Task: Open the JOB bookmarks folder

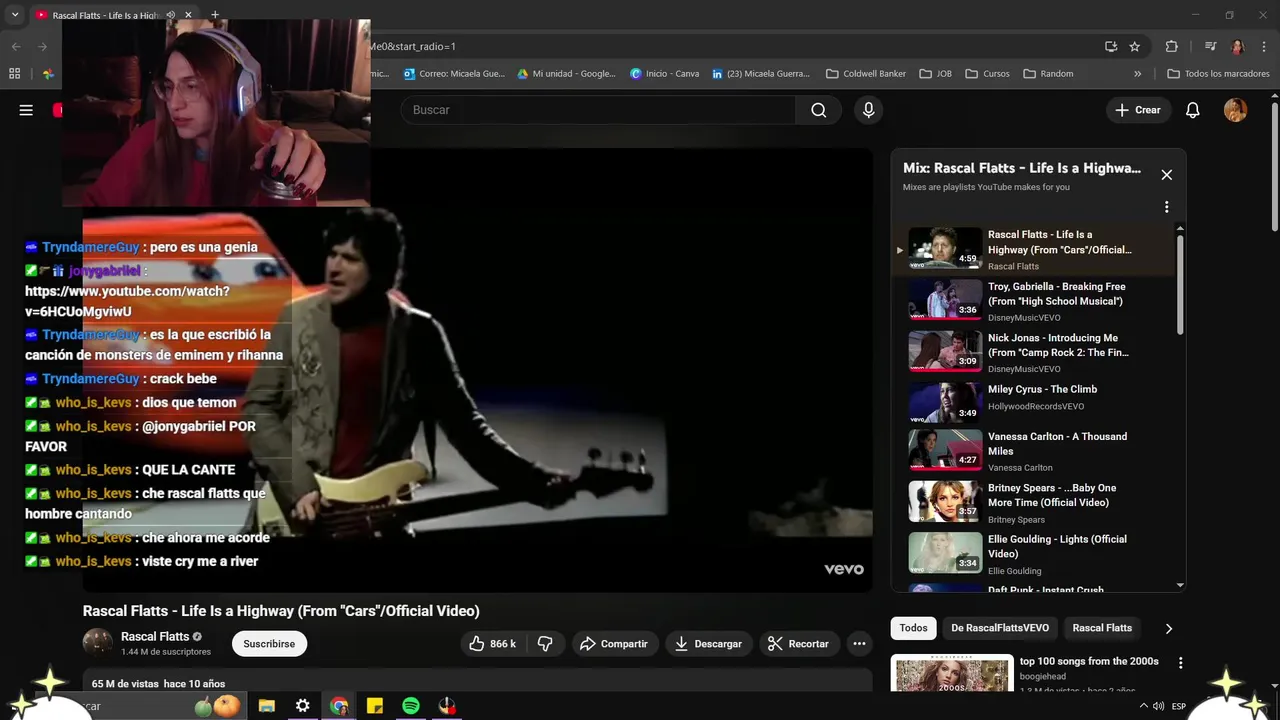Action: click(x=935, y=74)
